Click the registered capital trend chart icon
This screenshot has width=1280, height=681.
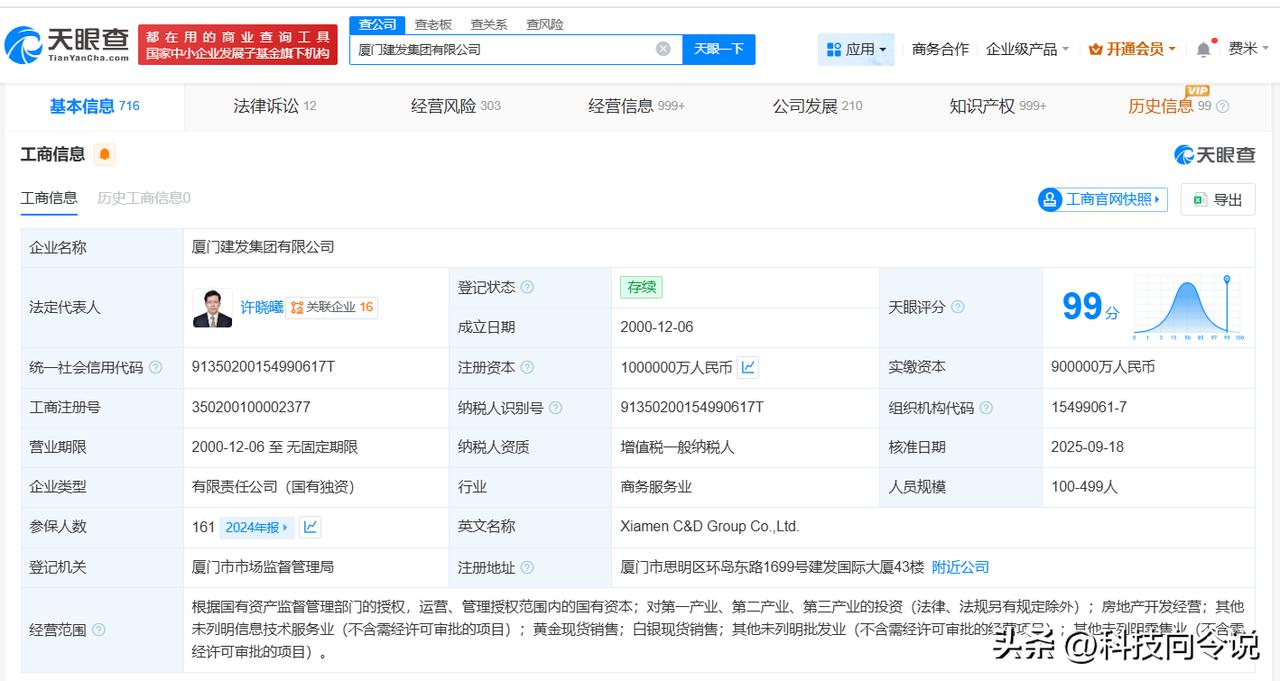coord(748,367)
